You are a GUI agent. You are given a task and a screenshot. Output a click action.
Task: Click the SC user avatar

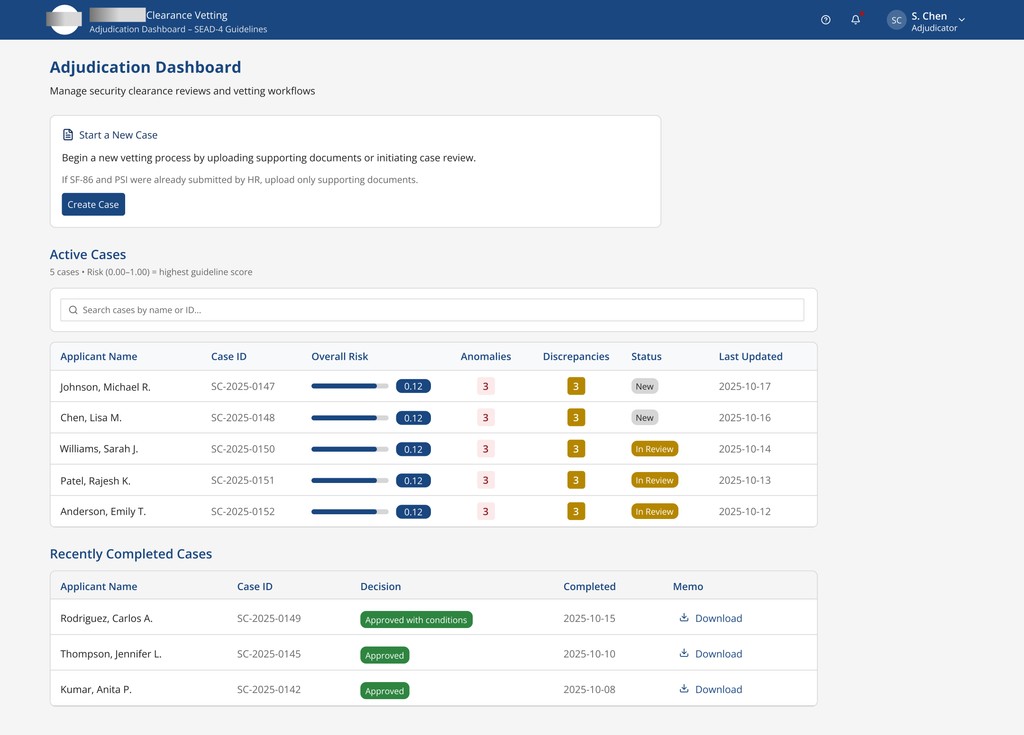(x=896, y=20)
